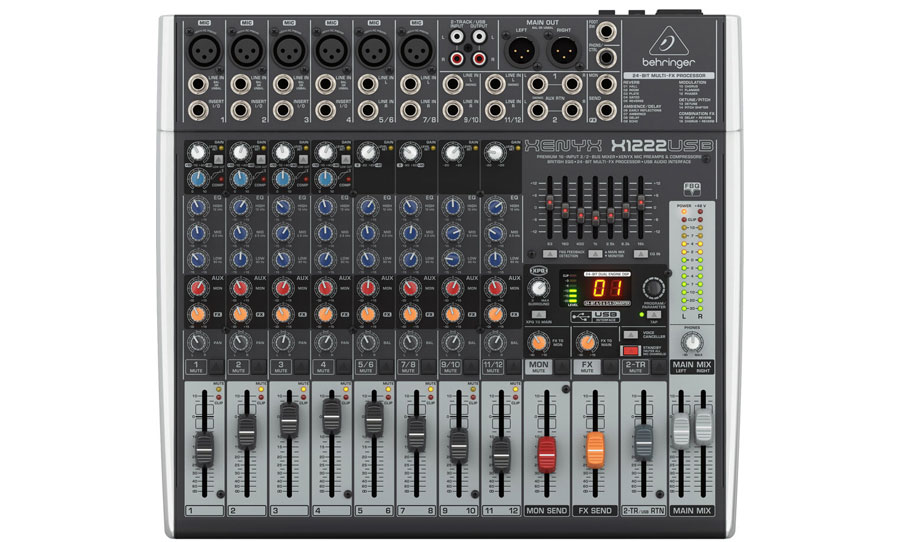Click the white 2-TRACK INPUT L RCA jack

tap(457, 37)
